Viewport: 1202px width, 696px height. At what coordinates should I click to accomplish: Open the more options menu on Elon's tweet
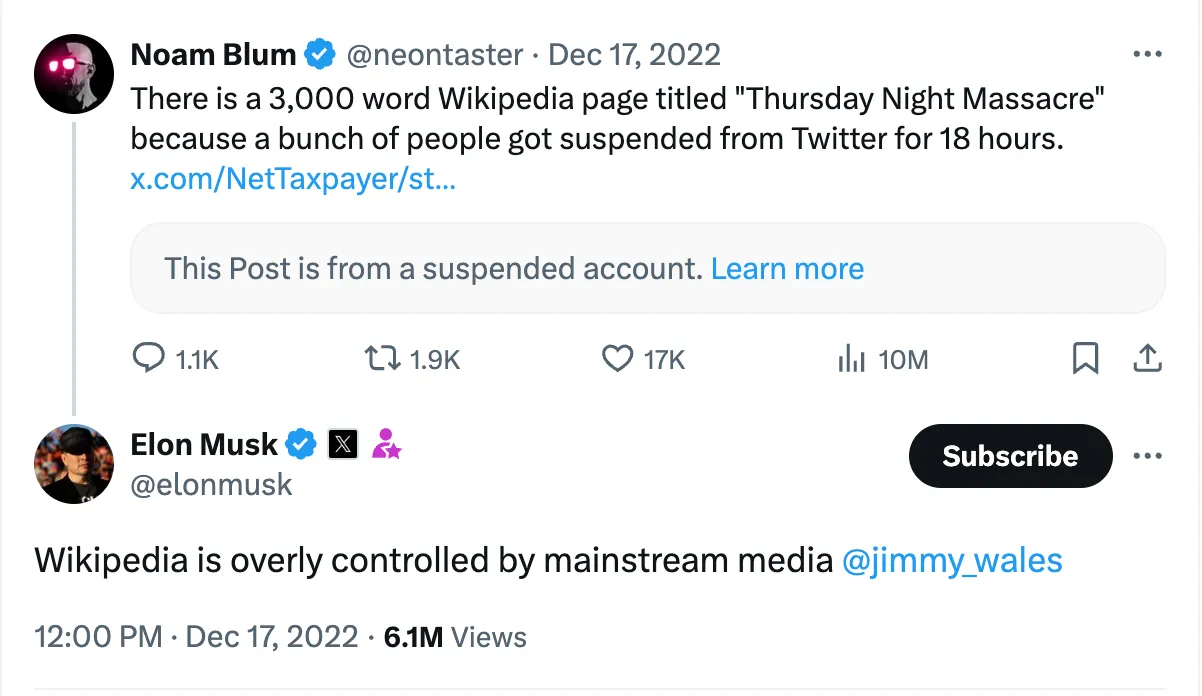tap(1148, 456)
